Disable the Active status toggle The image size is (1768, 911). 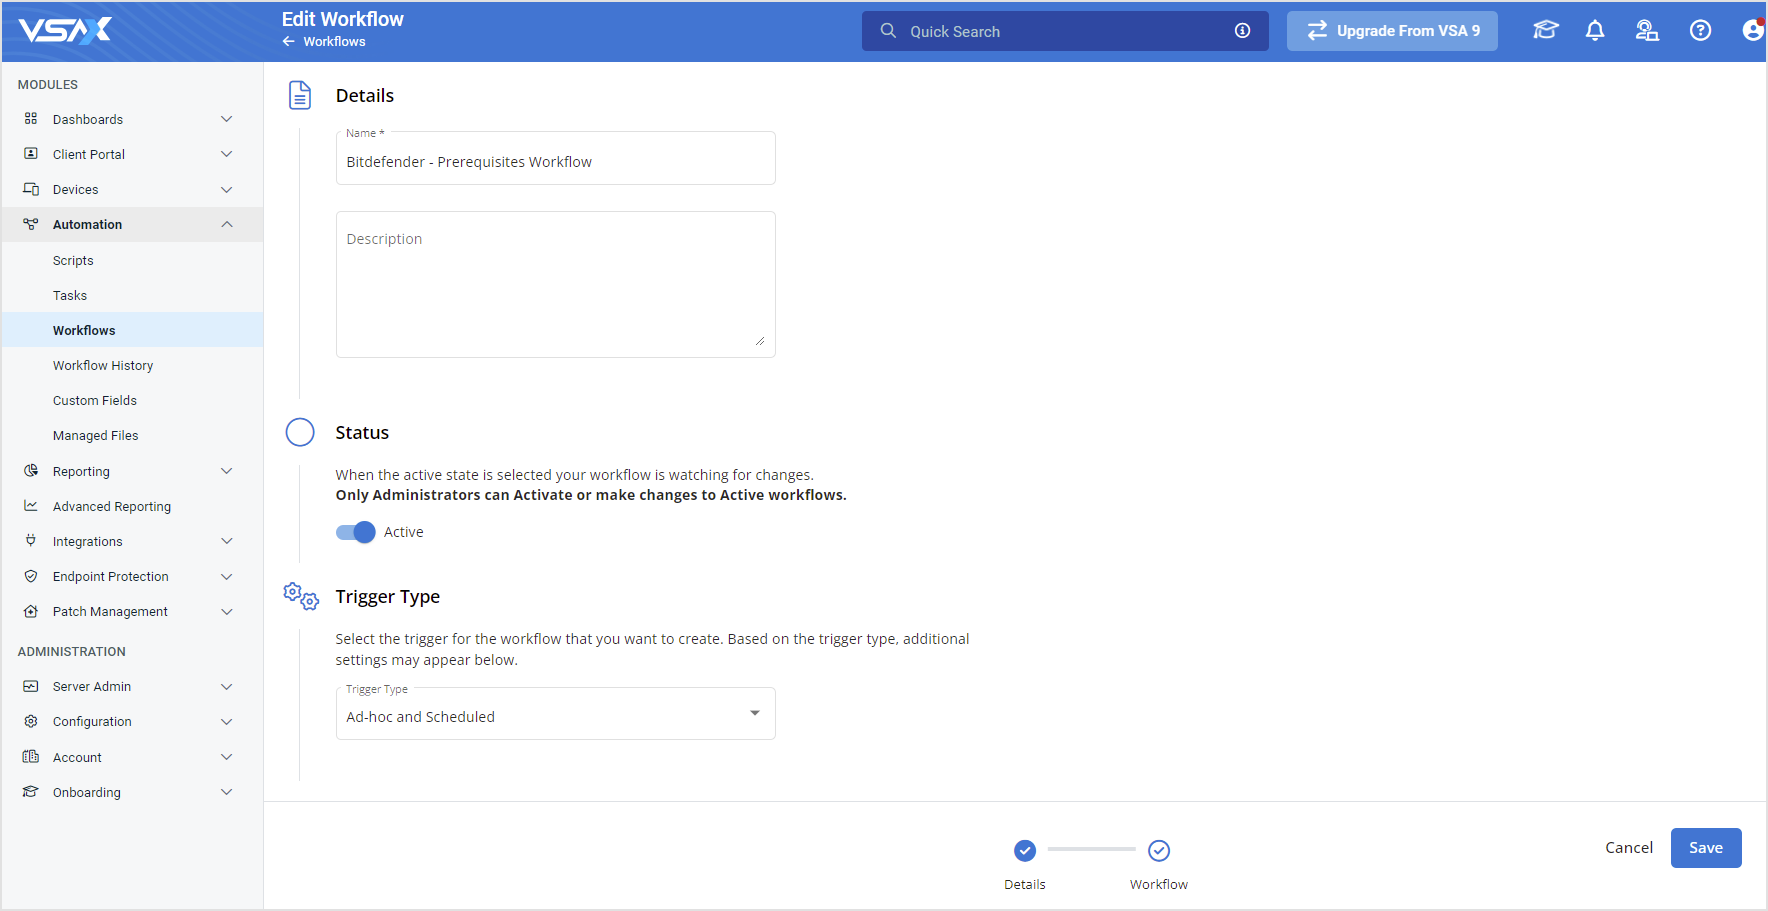[355, 532]
